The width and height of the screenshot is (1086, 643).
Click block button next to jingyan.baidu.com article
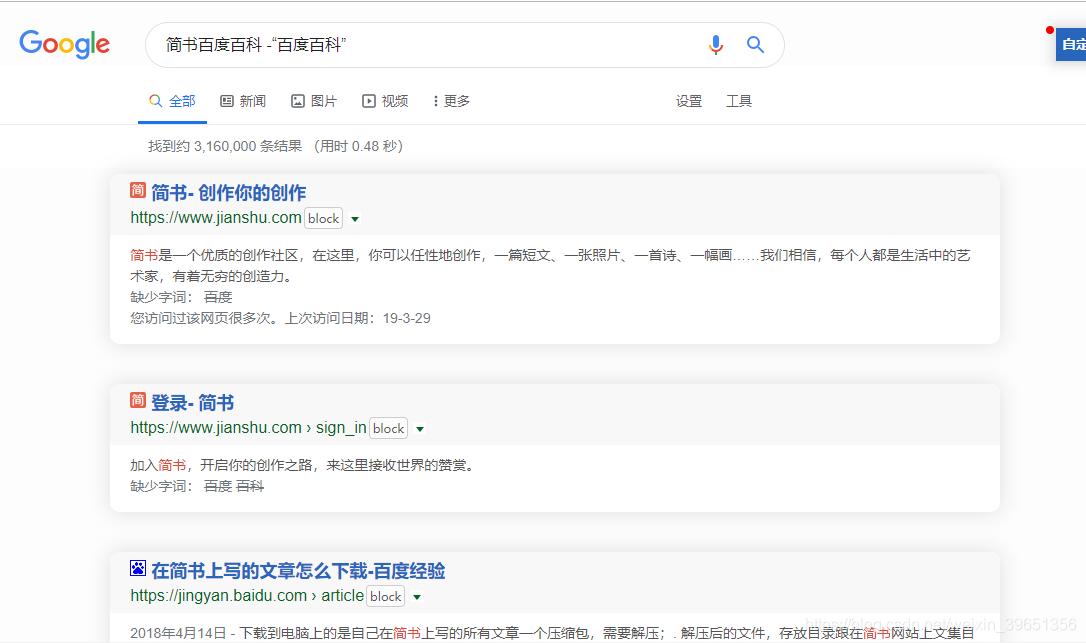386,597
